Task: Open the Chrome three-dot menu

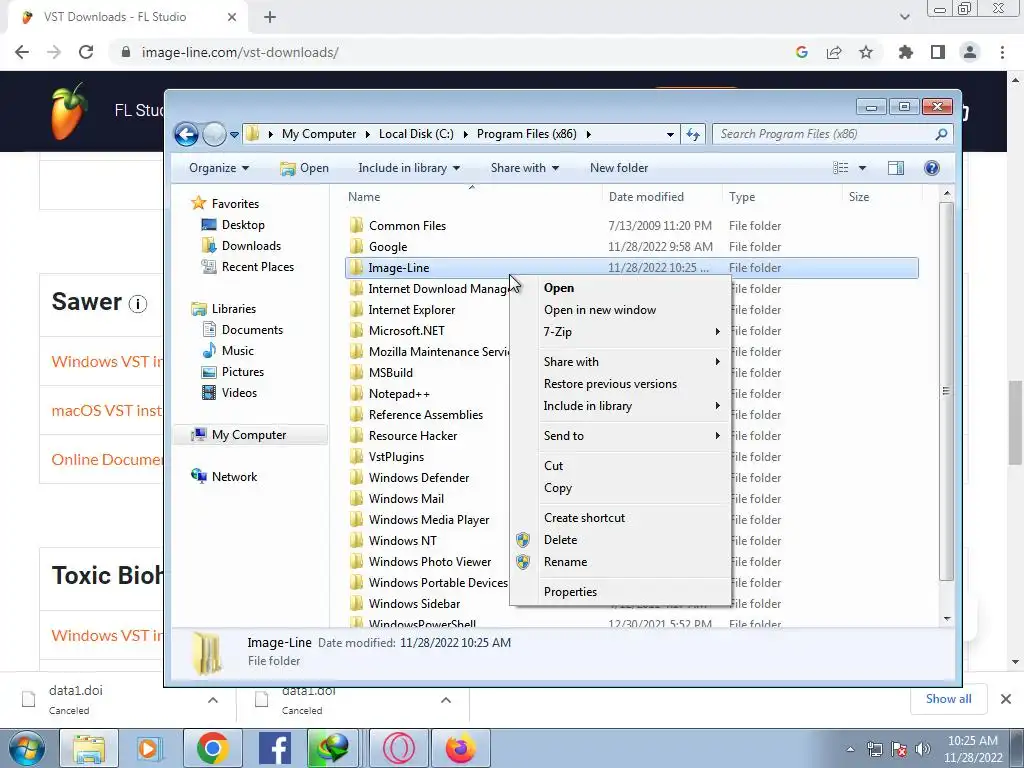Action: click(1002, 52)
